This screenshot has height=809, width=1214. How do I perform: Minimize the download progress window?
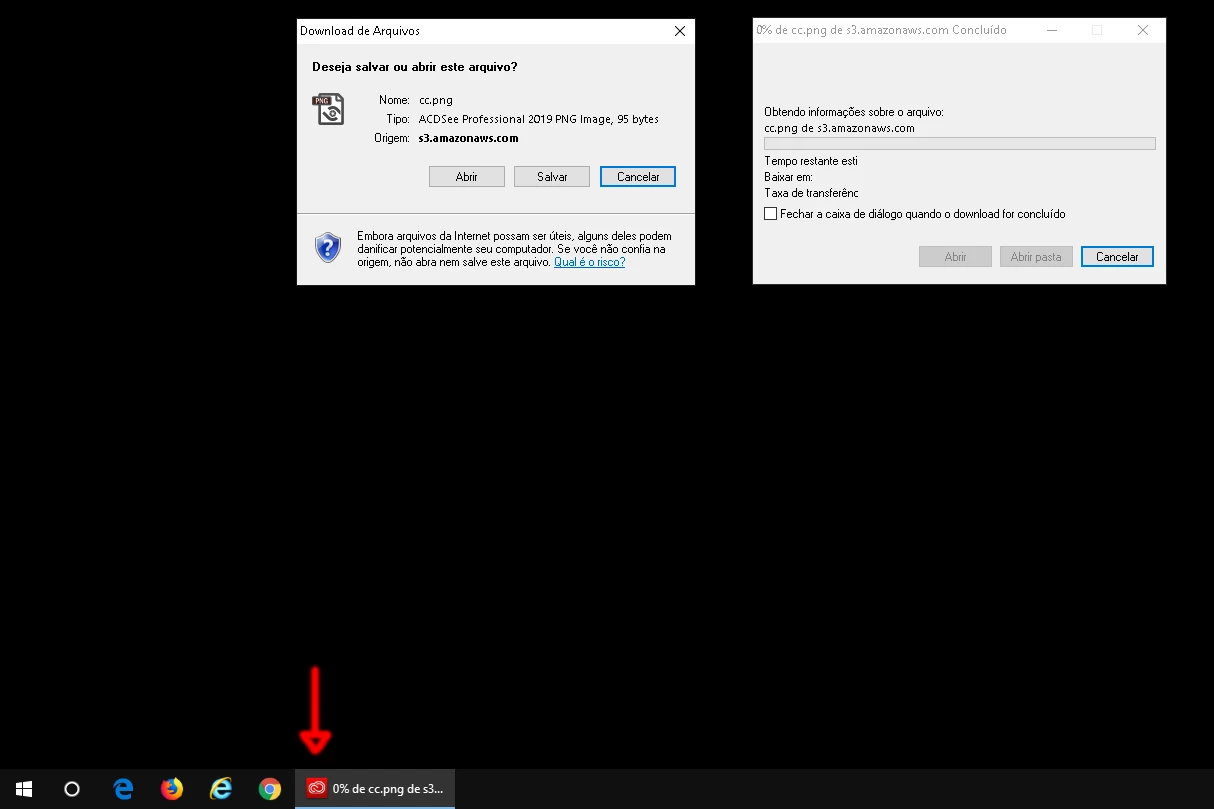(x=1051, y=30)
